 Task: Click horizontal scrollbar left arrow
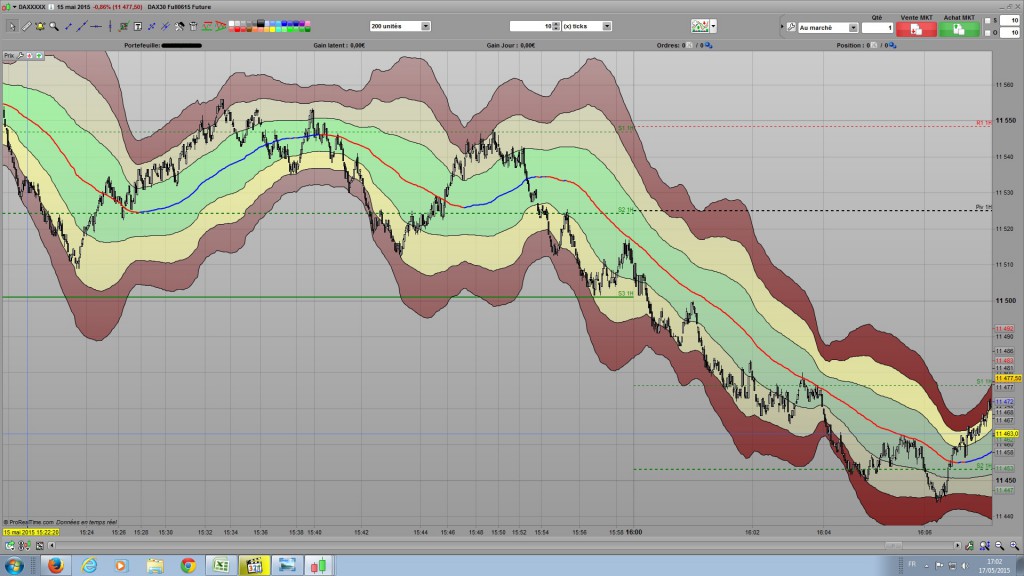coord(52,545)
